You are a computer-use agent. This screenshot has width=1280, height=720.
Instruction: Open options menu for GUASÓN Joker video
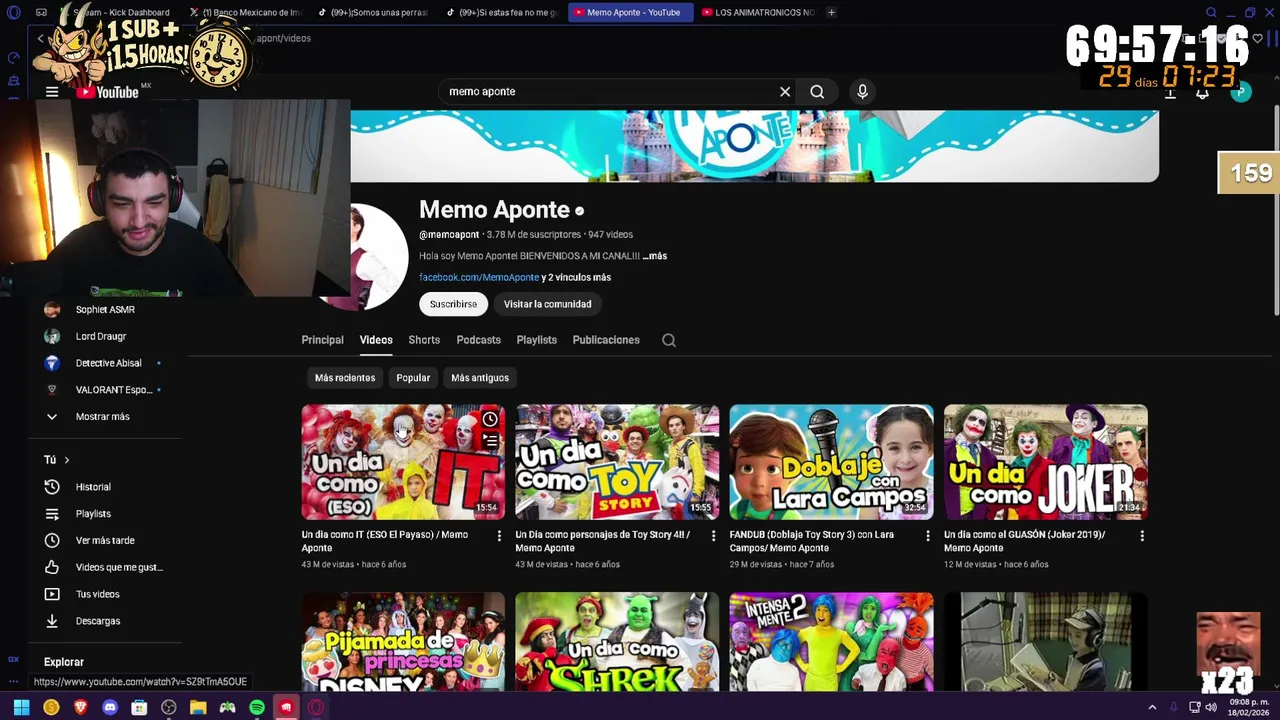tap(1142, 536)
